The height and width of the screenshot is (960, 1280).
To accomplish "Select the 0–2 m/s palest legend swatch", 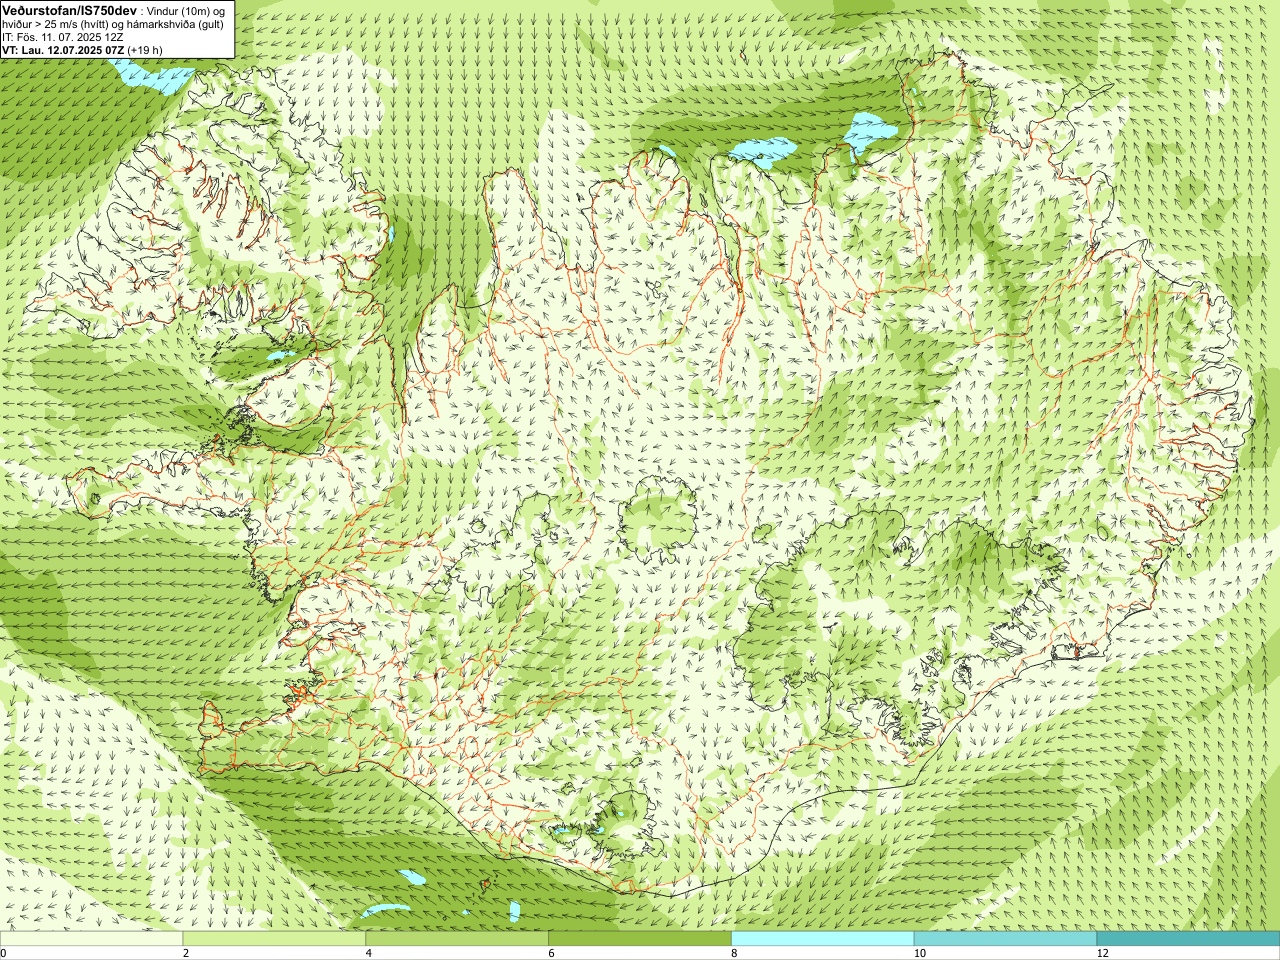I will pyautogui.click(x=91, y=939).
